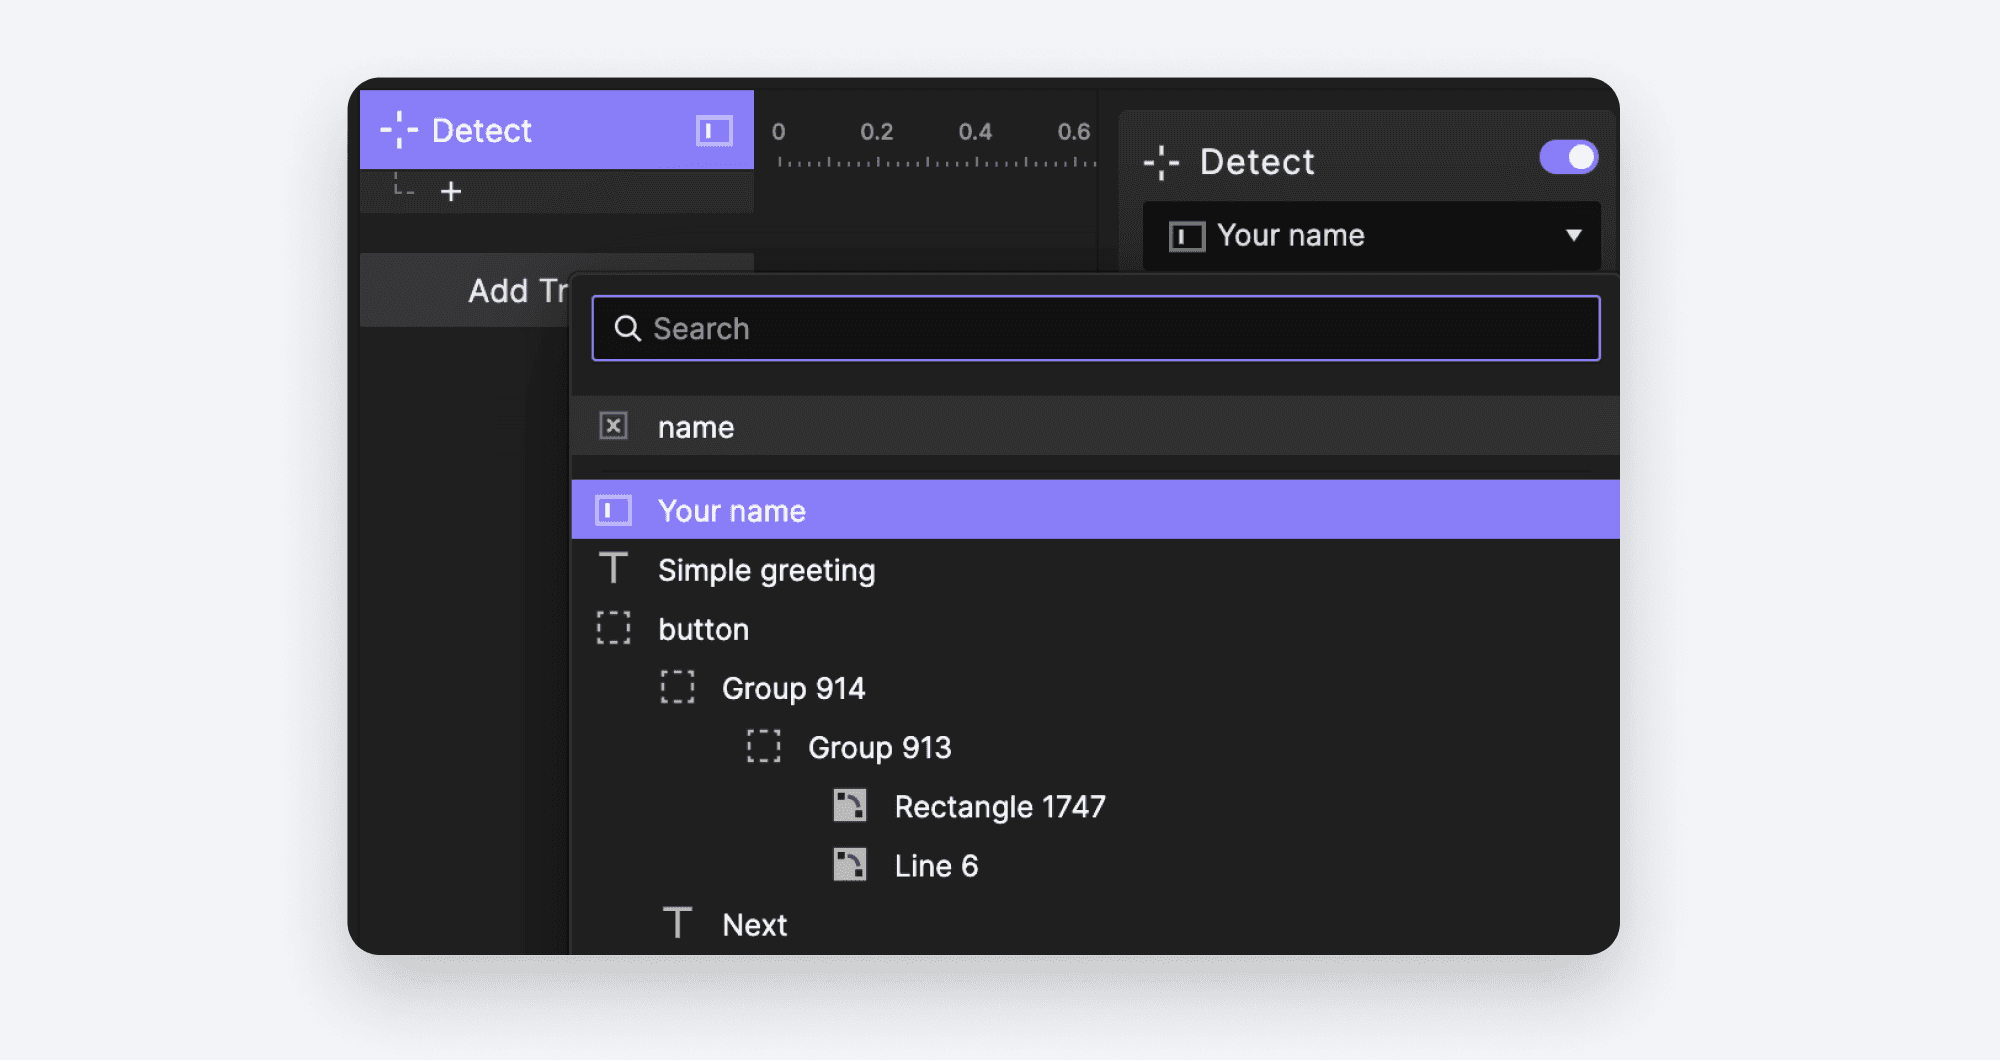Image resolution: width=2000 pixels, height=1061 pixels.
Task: Click the dashed icon beside Group 914
Action: pos(677,687)
